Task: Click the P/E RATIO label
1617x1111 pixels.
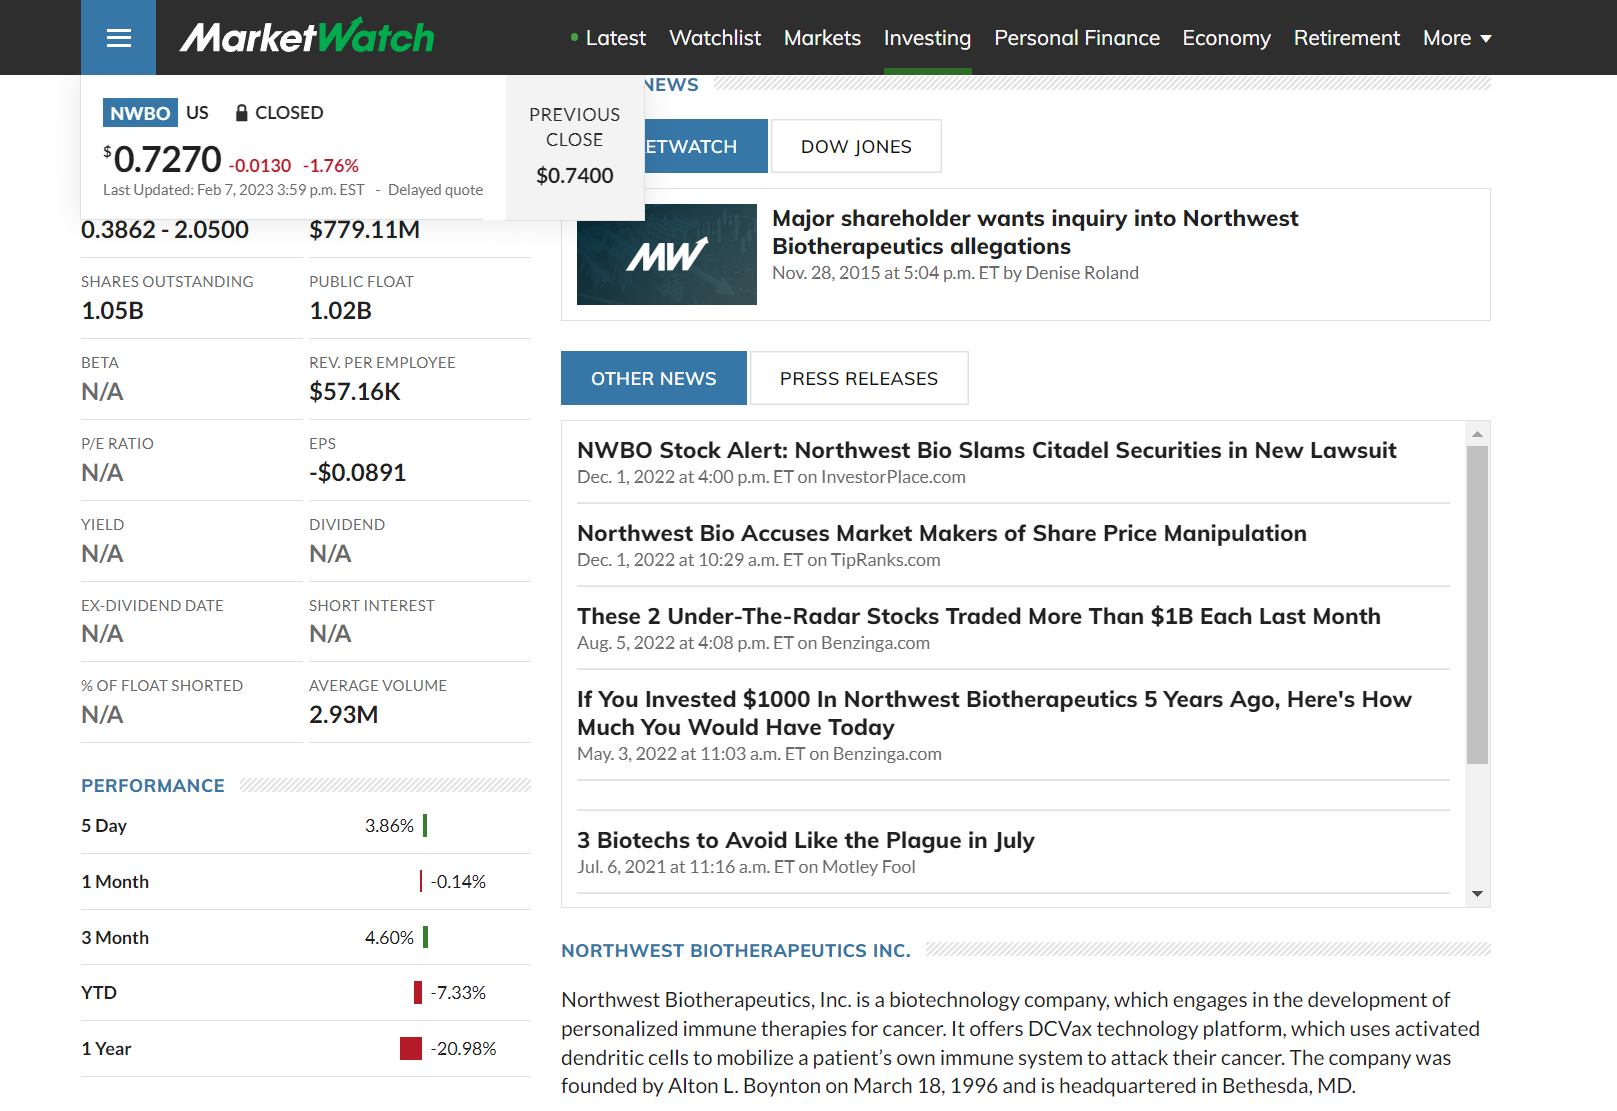Action: (117, 444)
